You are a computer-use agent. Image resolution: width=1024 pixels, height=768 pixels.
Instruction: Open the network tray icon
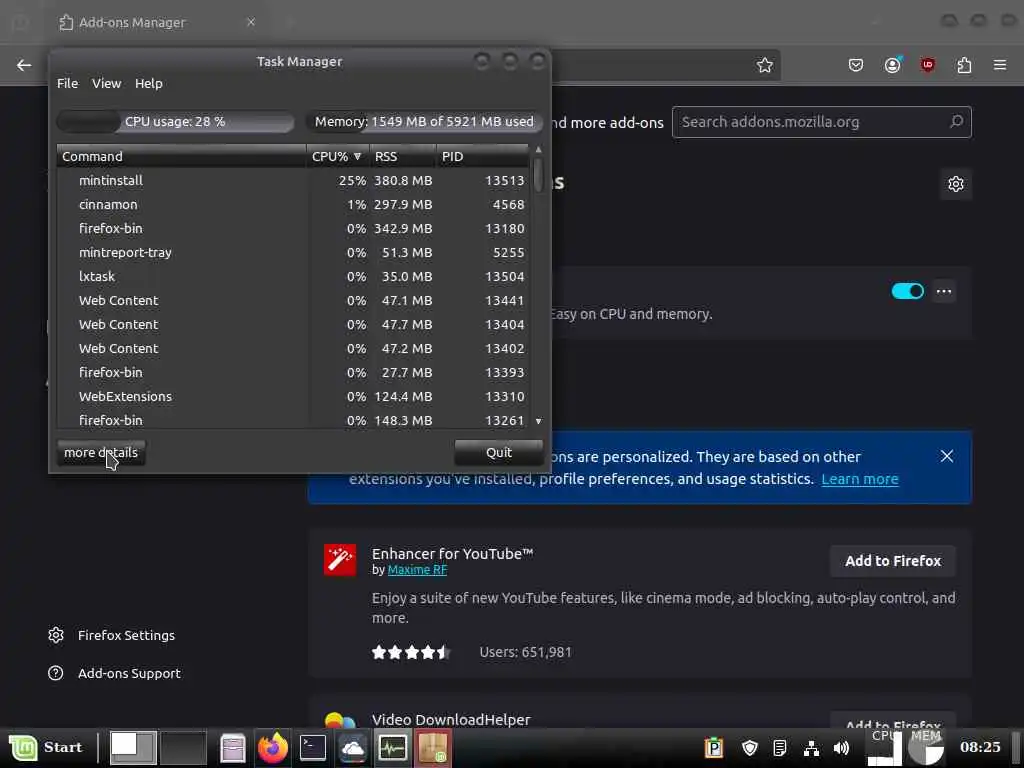(811, 748)
